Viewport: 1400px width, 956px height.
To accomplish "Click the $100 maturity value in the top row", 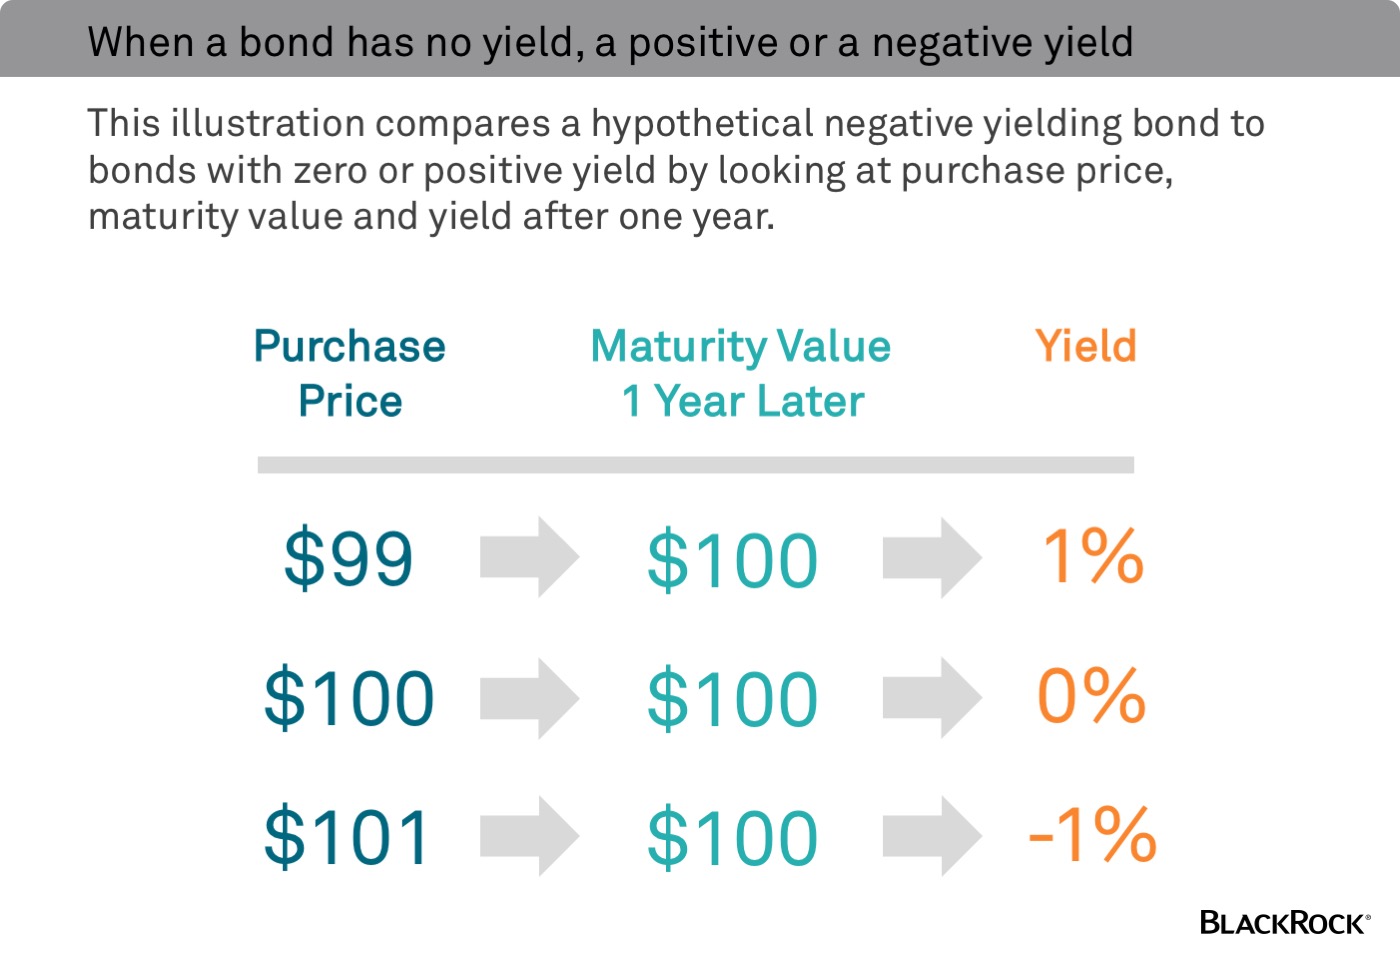I will [732, 560].
